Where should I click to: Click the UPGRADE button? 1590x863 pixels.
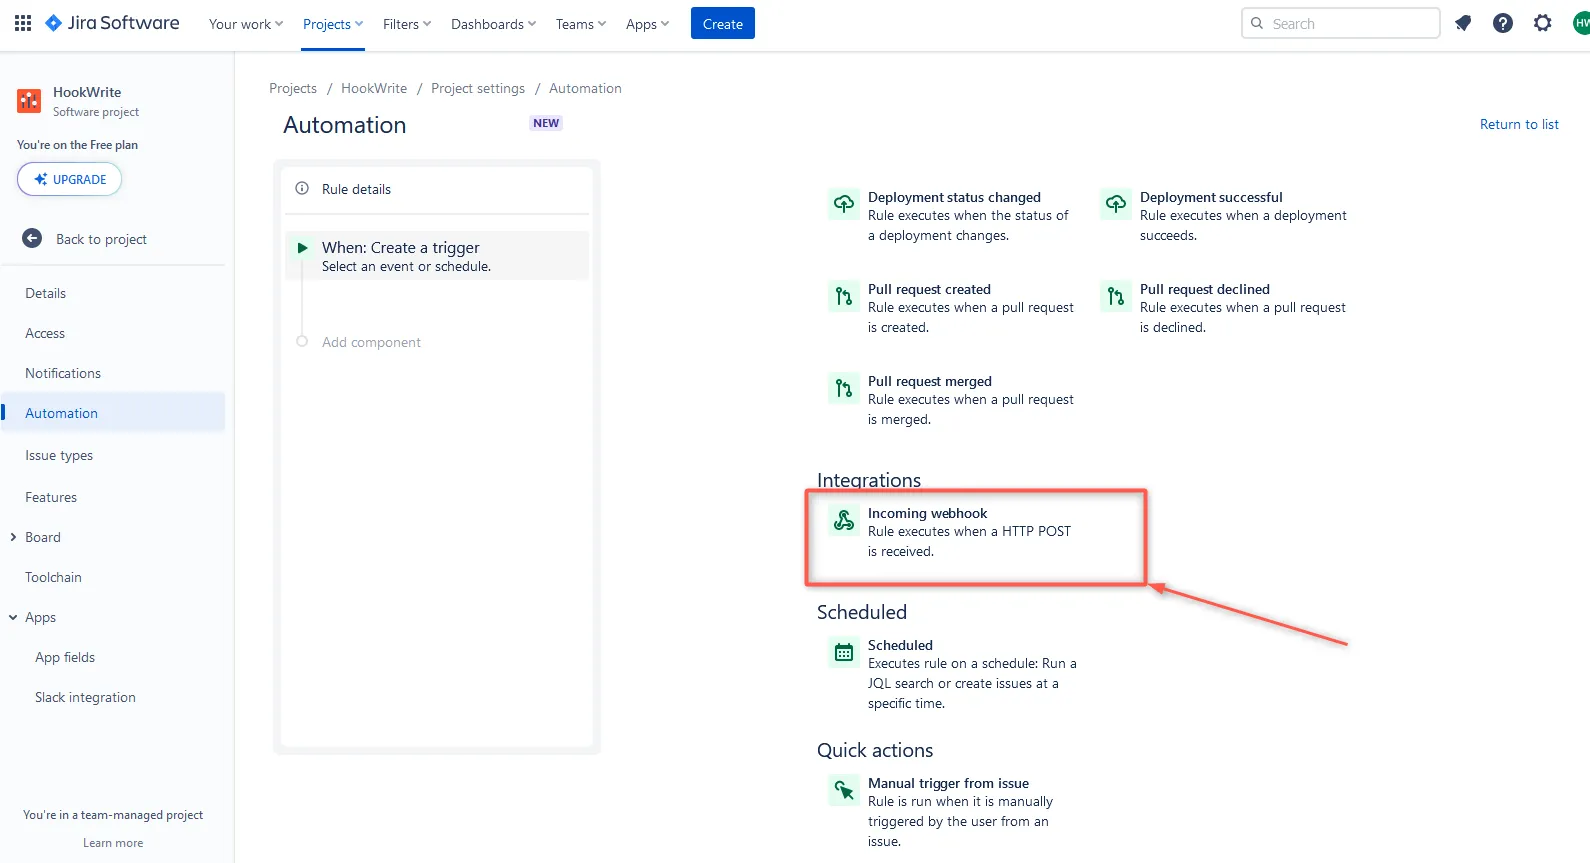(x=69, y=179)
